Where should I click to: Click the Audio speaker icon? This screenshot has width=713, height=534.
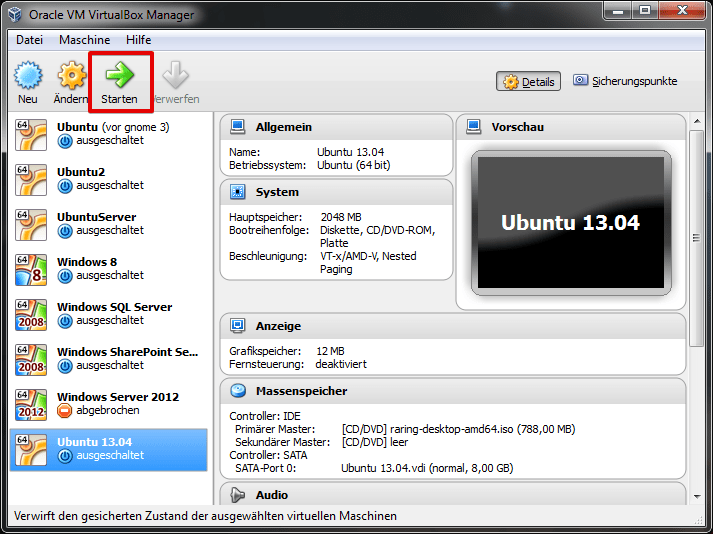click(237, 495)
